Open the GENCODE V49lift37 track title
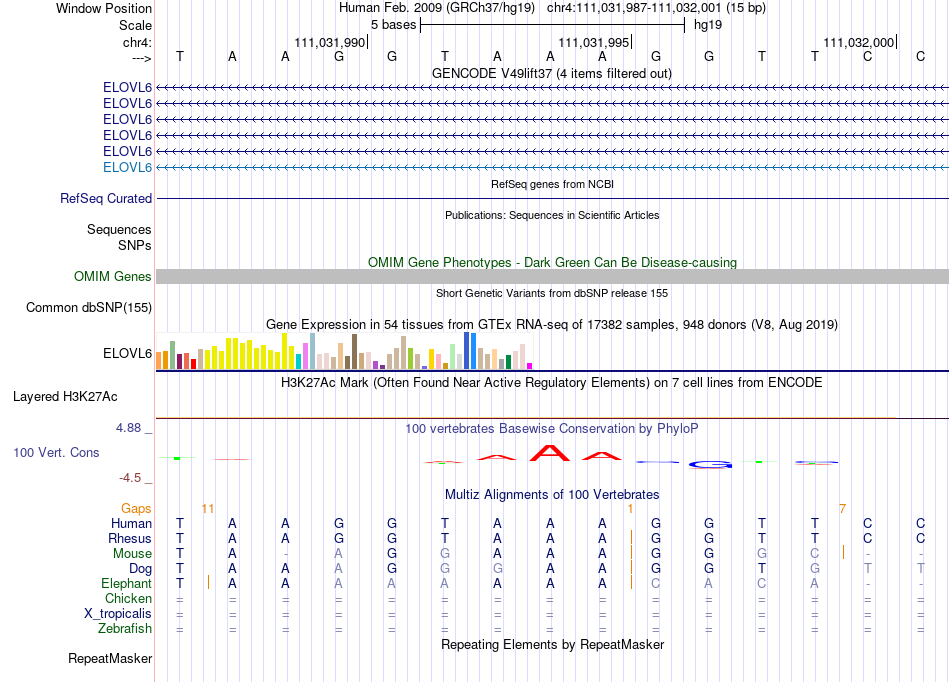The image size is (950, 682). [x=551, y=73]
